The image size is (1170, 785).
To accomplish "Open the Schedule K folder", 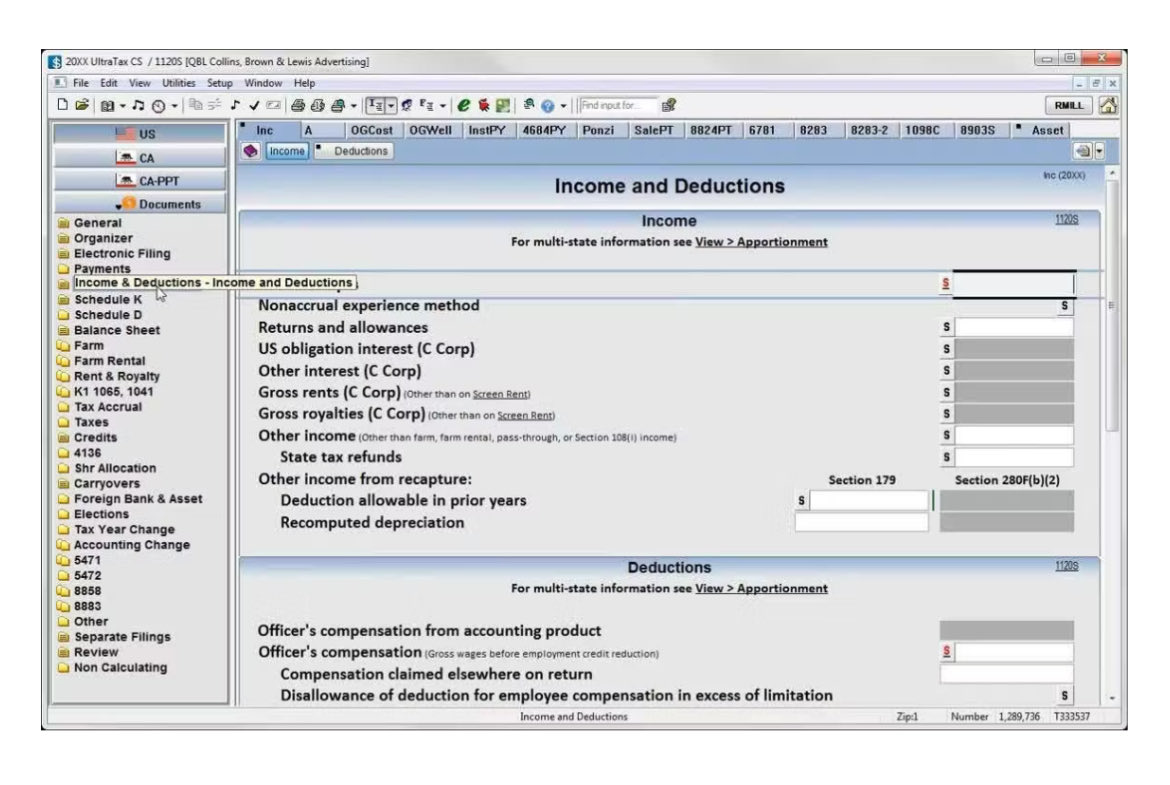I will (x=107, y=299).
